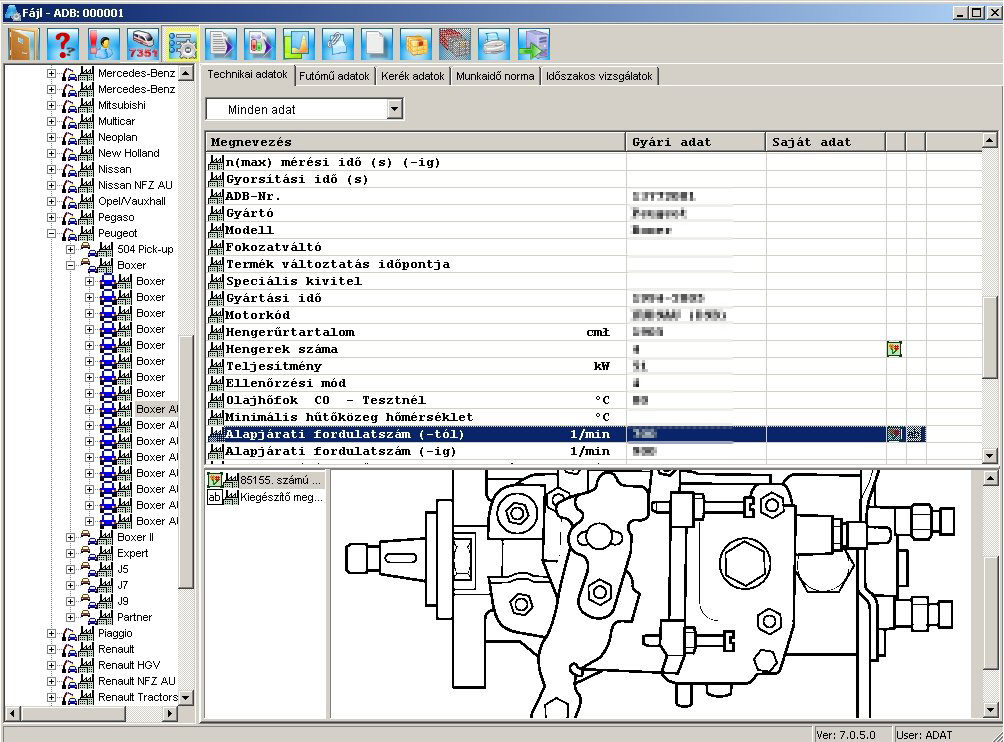Click the printer icon in toolbar
This screenshot has height=742, width=1004.
click(494, 44)
